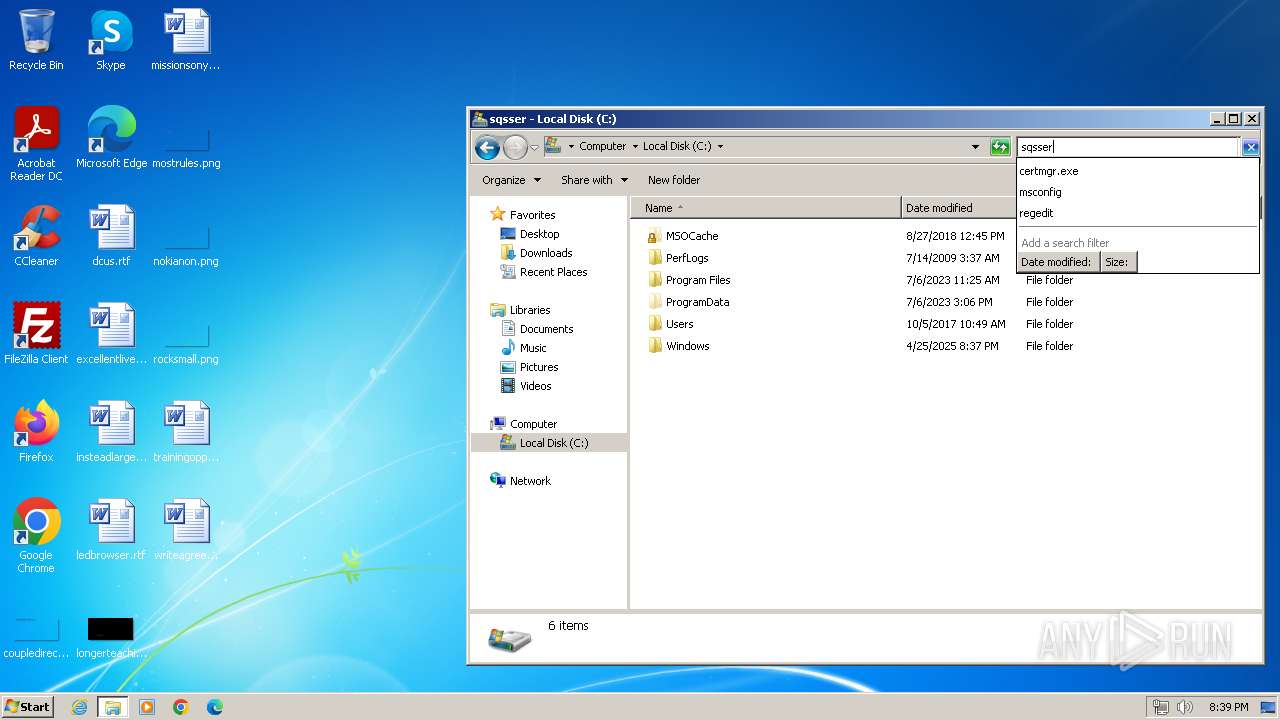Expand the Local Disk (C:) breadcrumb arrow
The width and height of the screenshot is (1280, 720).
click(720, 146)
